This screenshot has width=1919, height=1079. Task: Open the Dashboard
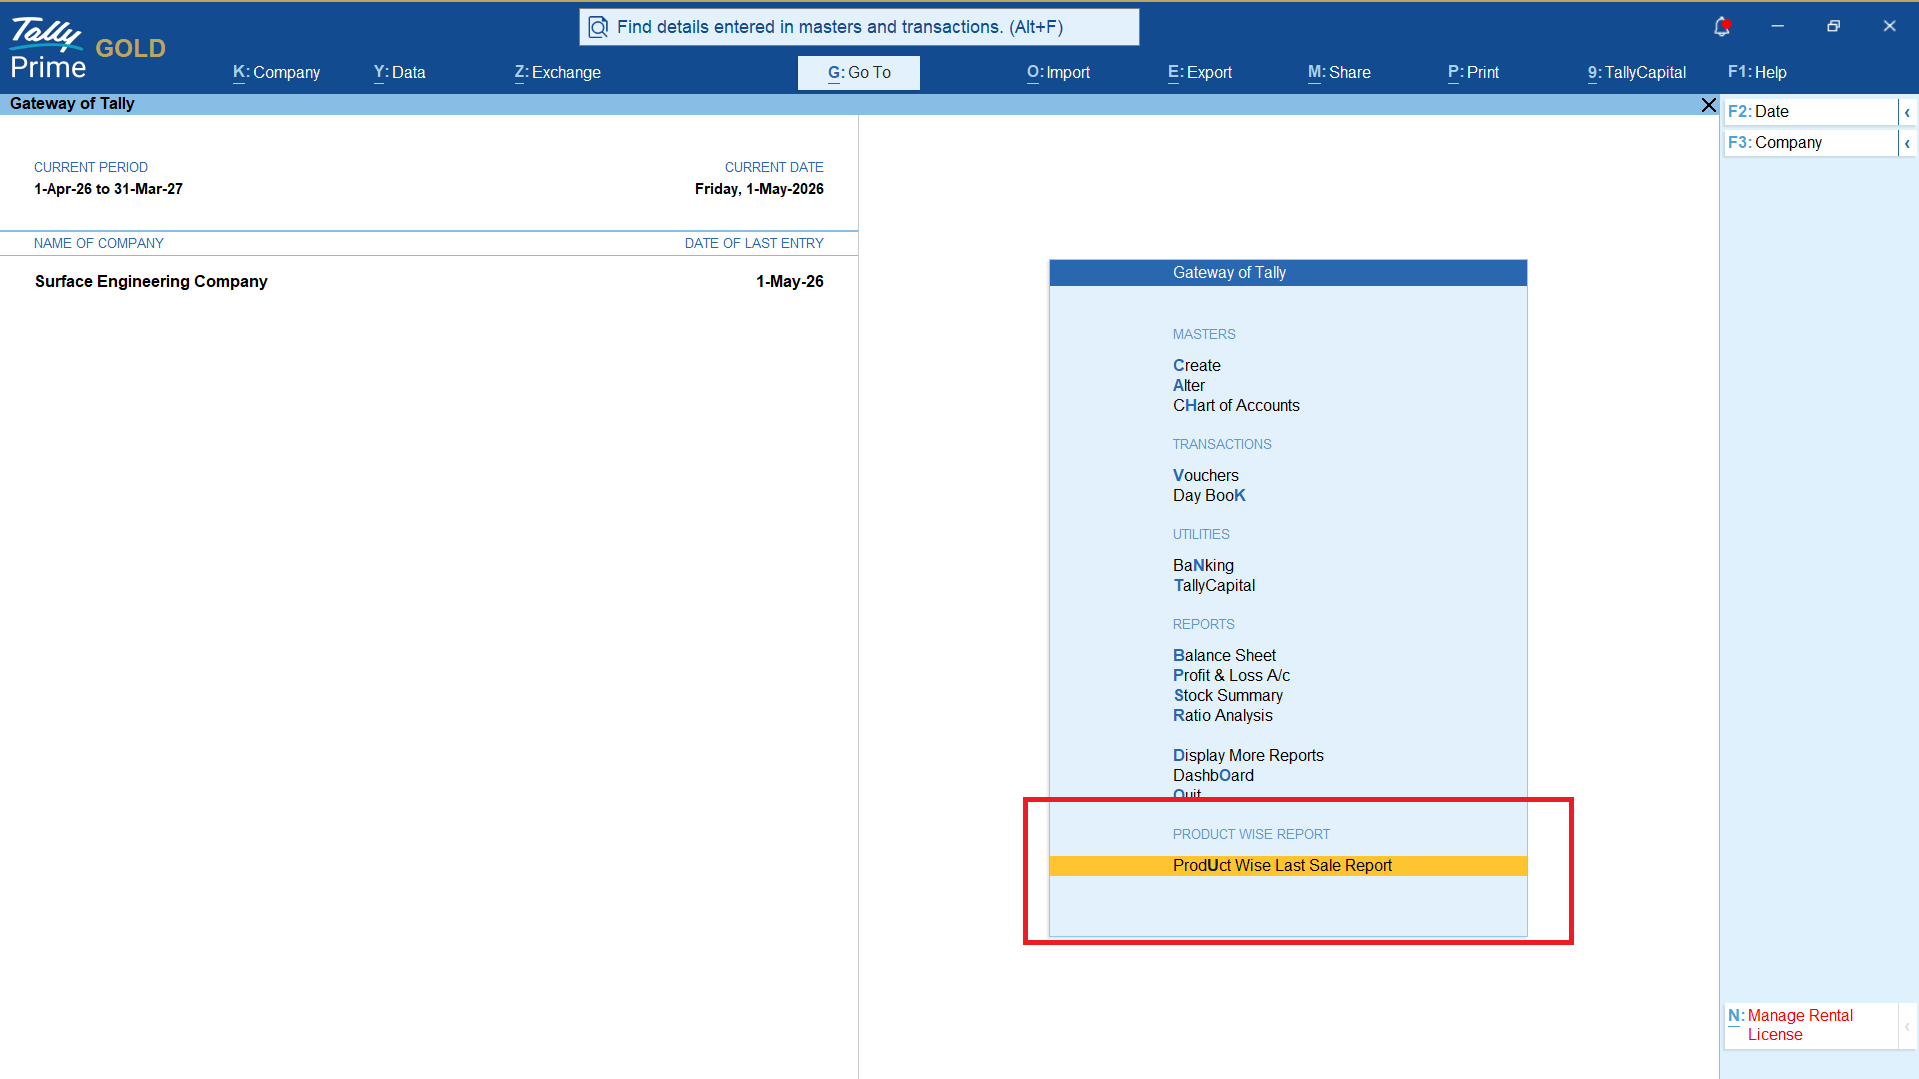coord(1213,776)
